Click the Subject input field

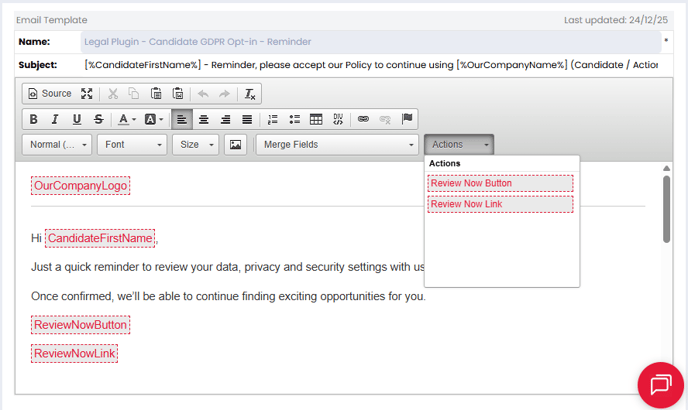(371, 65)
